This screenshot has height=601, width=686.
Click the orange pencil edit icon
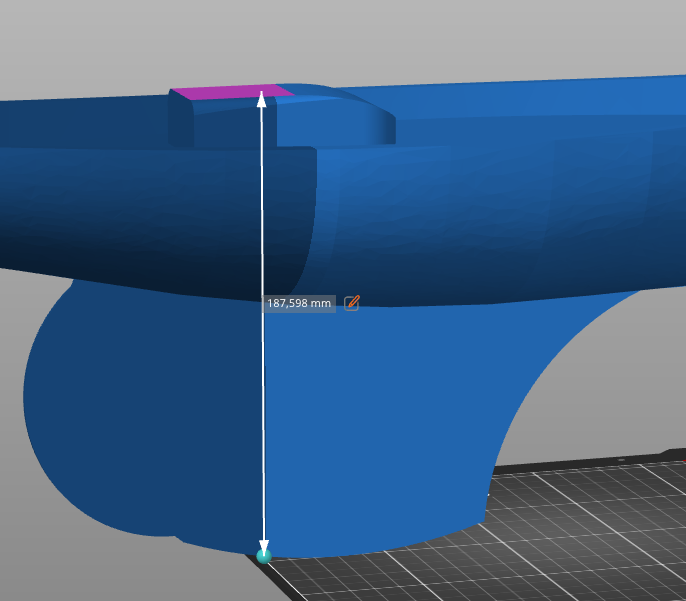click(x=351, y=303)
